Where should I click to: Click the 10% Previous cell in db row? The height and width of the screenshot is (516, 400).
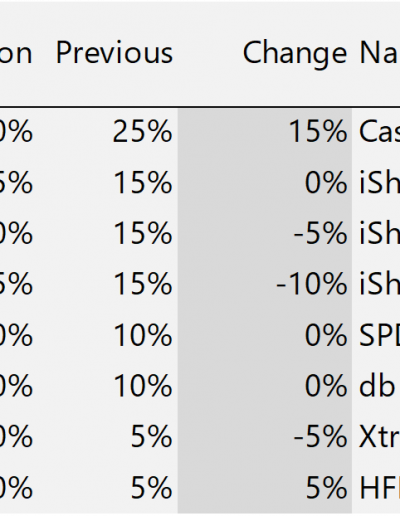tap(143, 385)
